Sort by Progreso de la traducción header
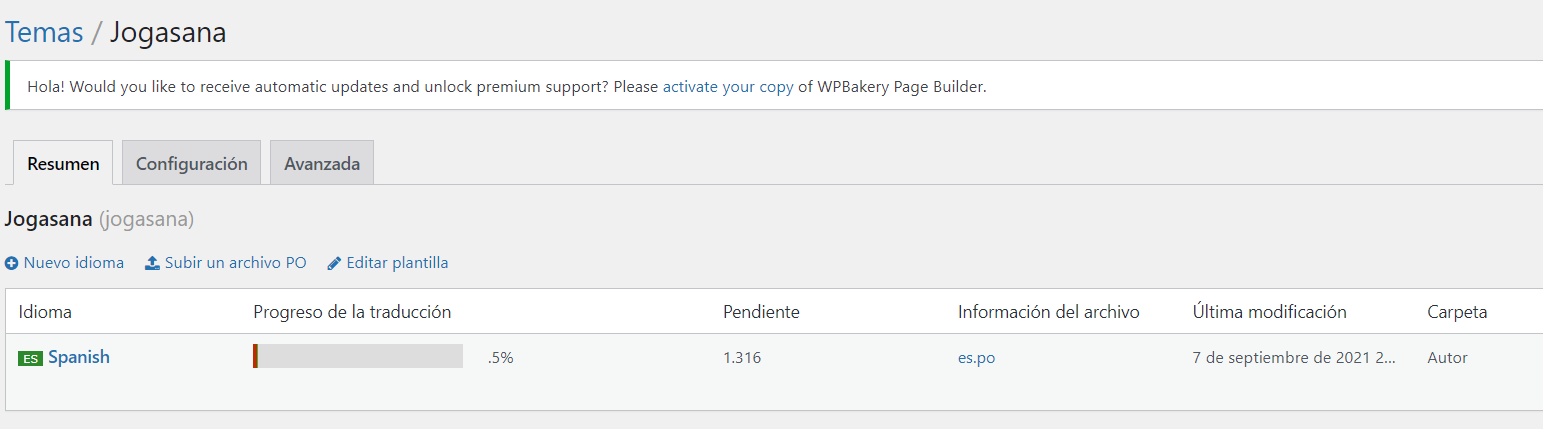Screen dimensions: 1543x429 click(x=352, y=312)
